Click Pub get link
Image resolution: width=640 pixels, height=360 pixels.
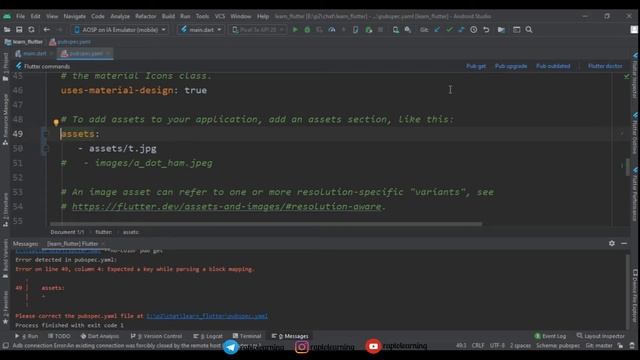[476, 66]
